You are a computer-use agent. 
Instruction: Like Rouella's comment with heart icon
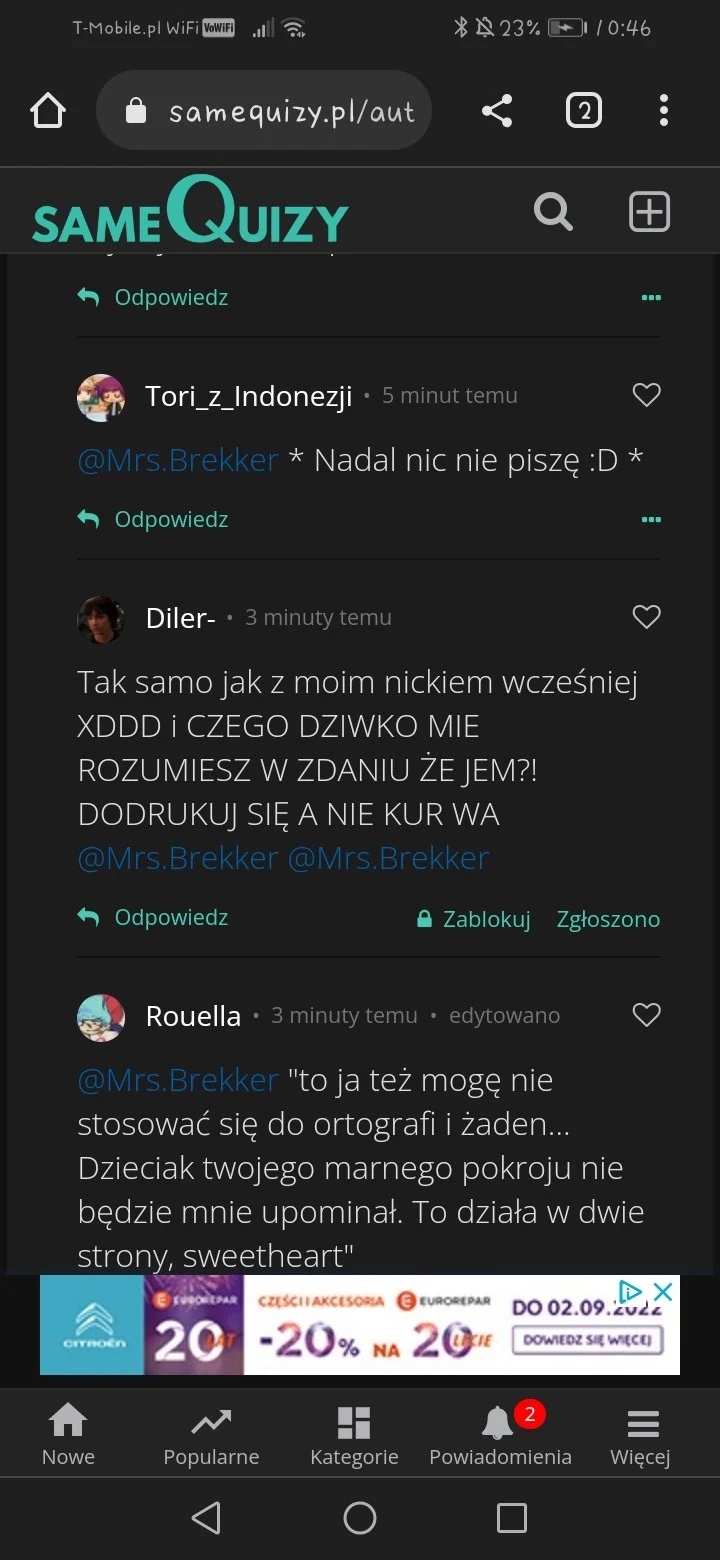coord(647,1016)
